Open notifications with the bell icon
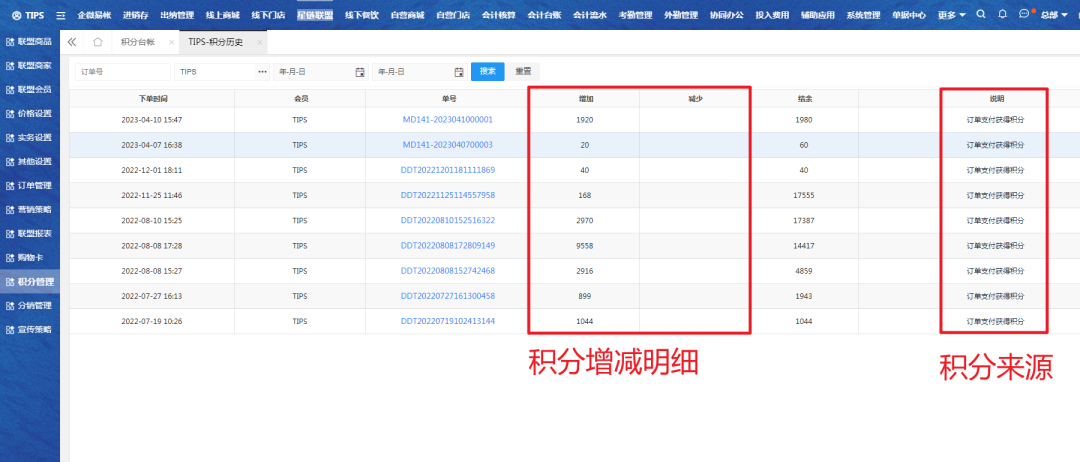1080x462 pixels. point(1002,15)
